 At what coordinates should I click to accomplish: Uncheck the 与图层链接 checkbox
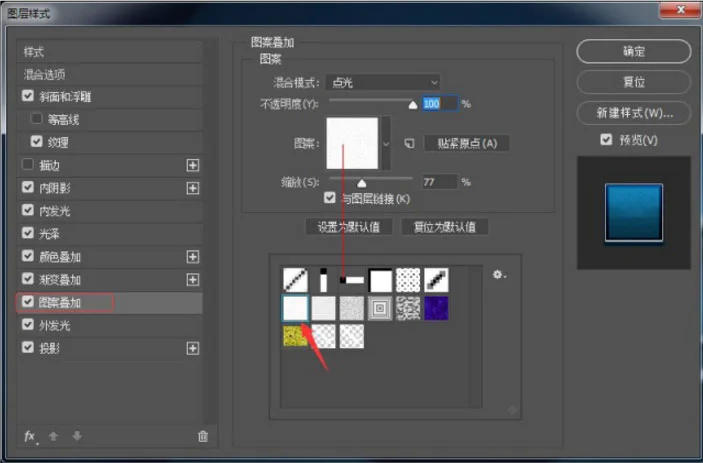coord(330,198)
